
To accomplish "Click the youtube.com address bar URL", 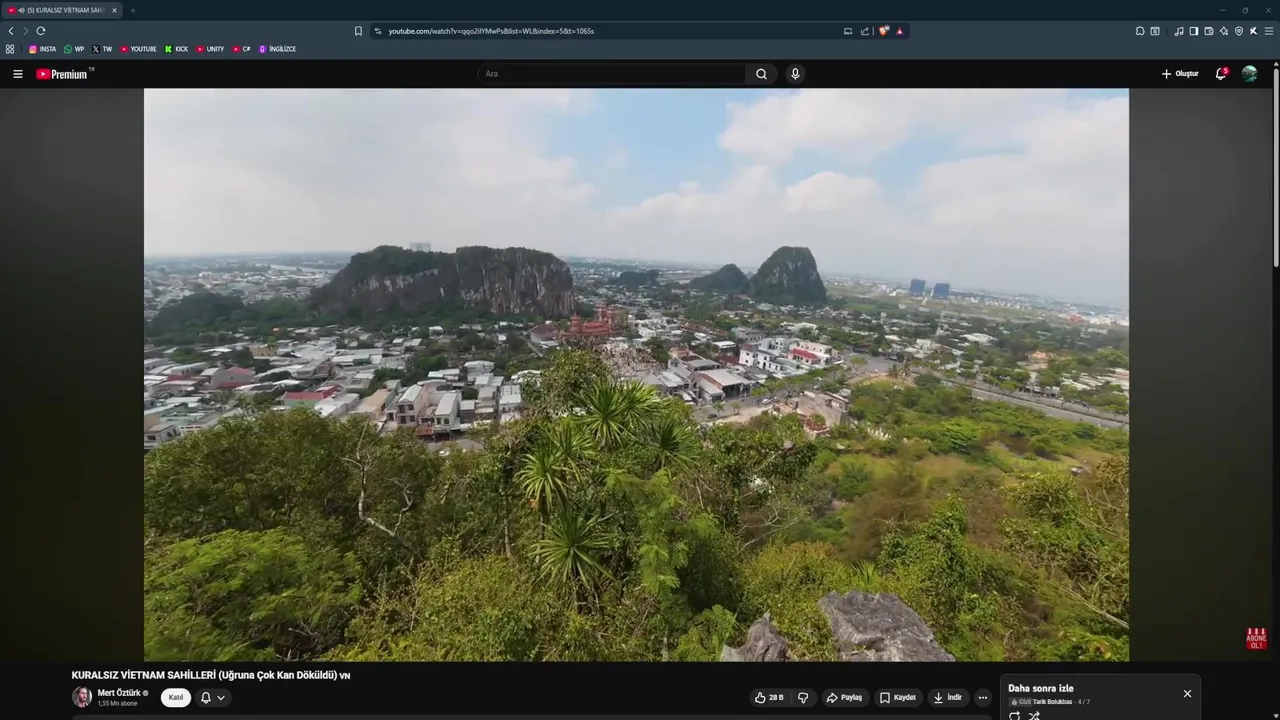I will coord(491,31).
